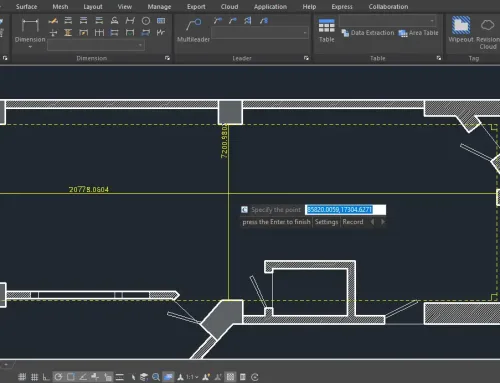Click the second icon in Dimension panel's top row
This screenshot has width=500, height=383.
click(68, 21)
